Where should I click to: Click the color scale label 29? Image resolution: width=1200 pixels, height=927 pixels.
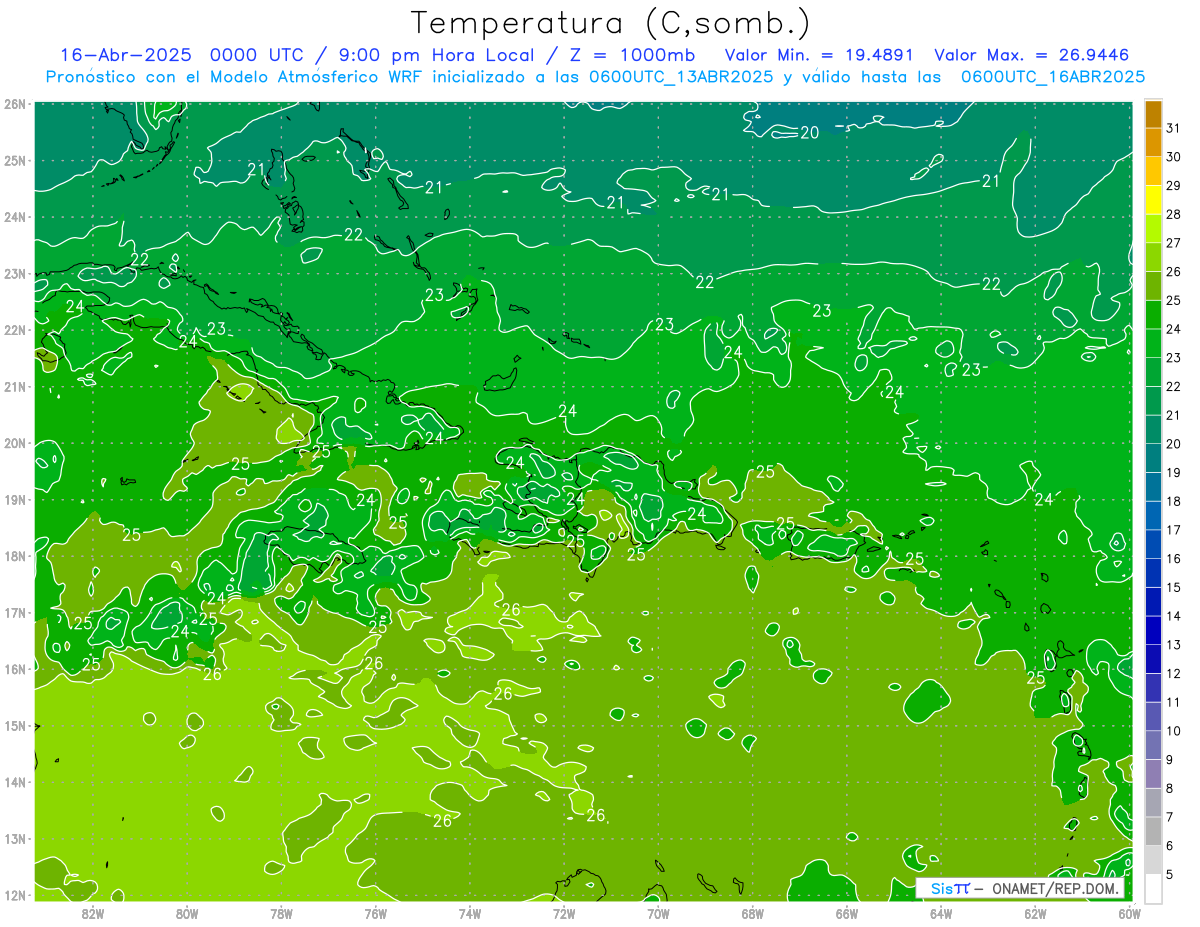(1174, 186)
